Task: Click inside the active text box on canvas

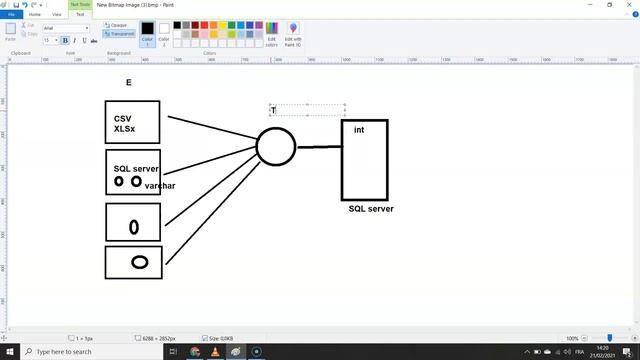Action: (x=307, y=110)
